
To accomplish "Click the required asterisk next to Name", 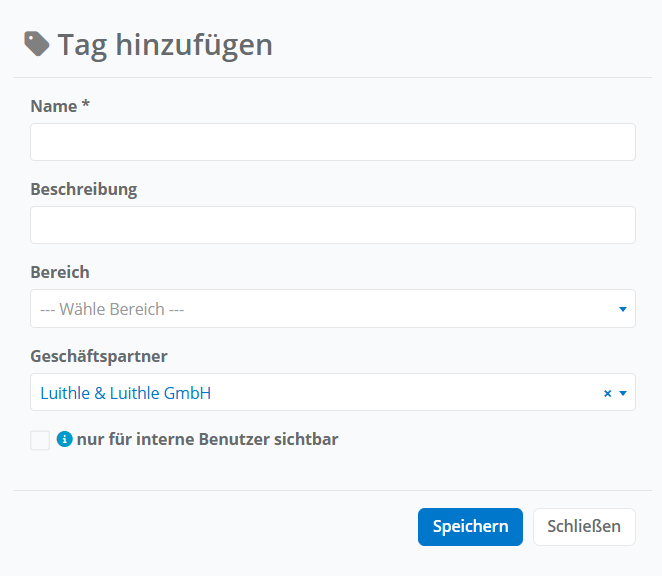I will (x=86, y=106).
